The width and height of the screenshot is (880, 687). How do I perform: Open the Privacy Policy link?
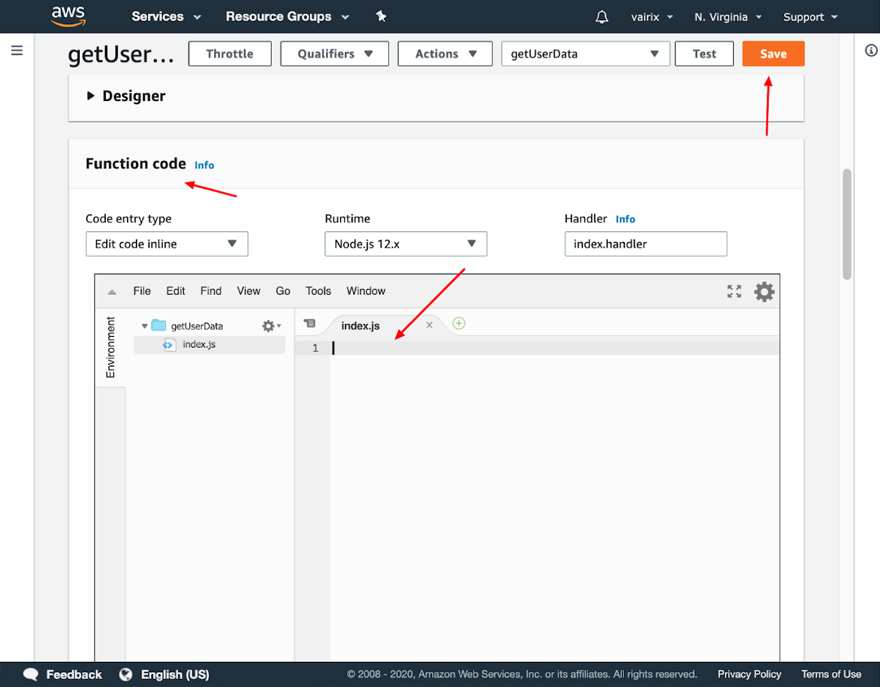pyautogui.click(x=749, y=674)
